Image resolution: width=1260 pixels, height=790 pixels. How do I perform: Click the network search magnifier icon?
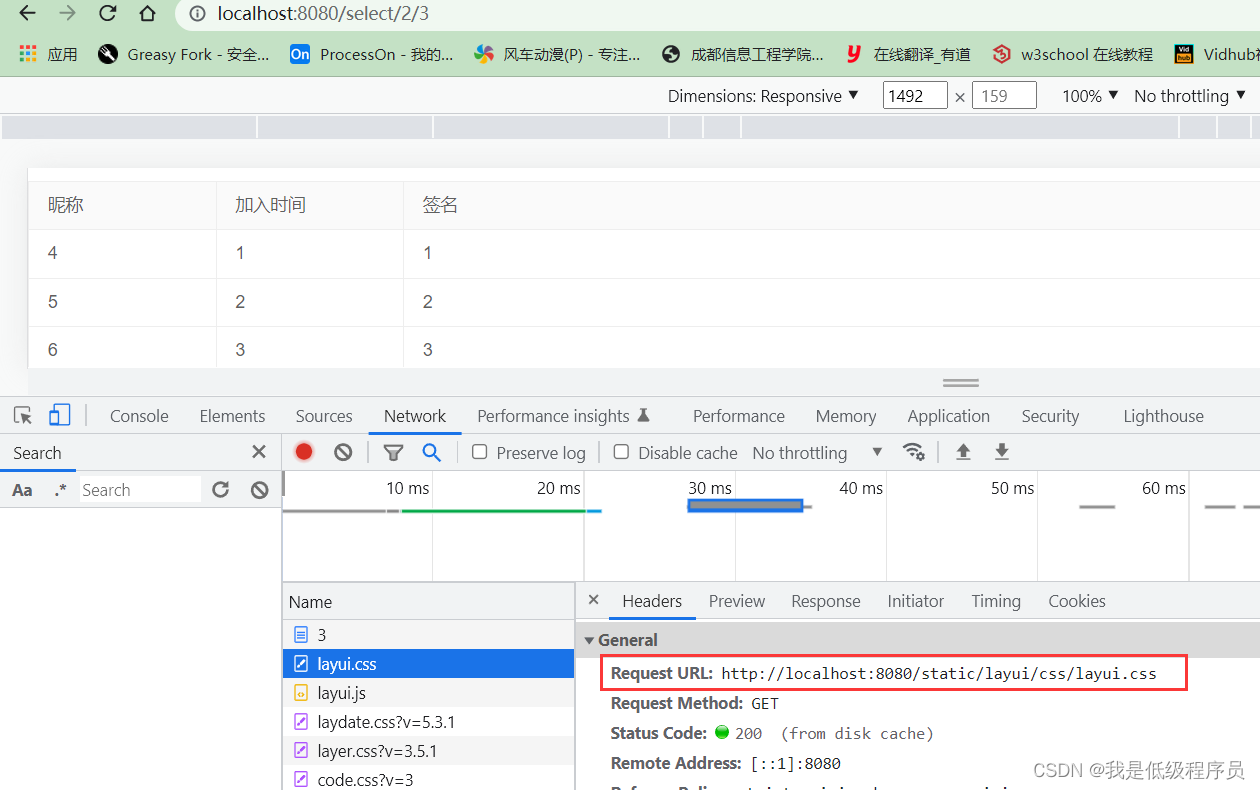[x=431, y=452]
